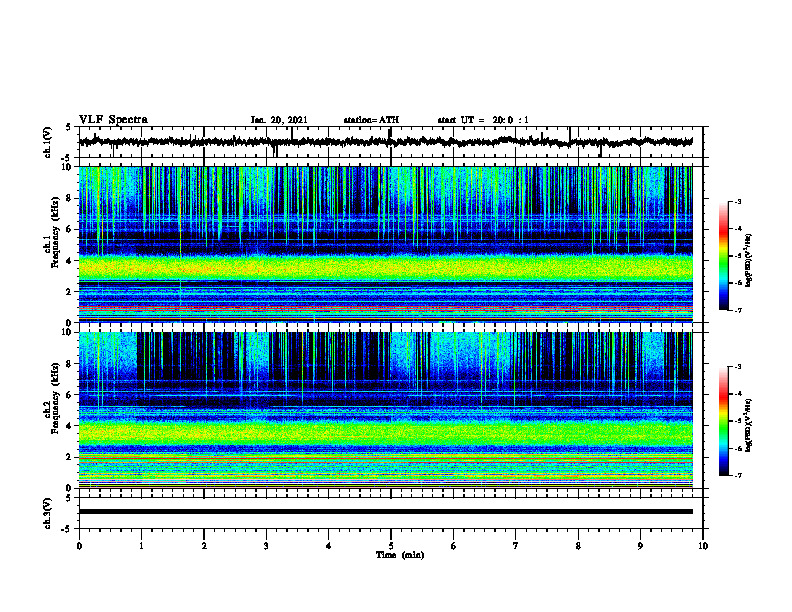
Task: Click the '-7' label on ch.2 color scale
Action: click(737, 475)
